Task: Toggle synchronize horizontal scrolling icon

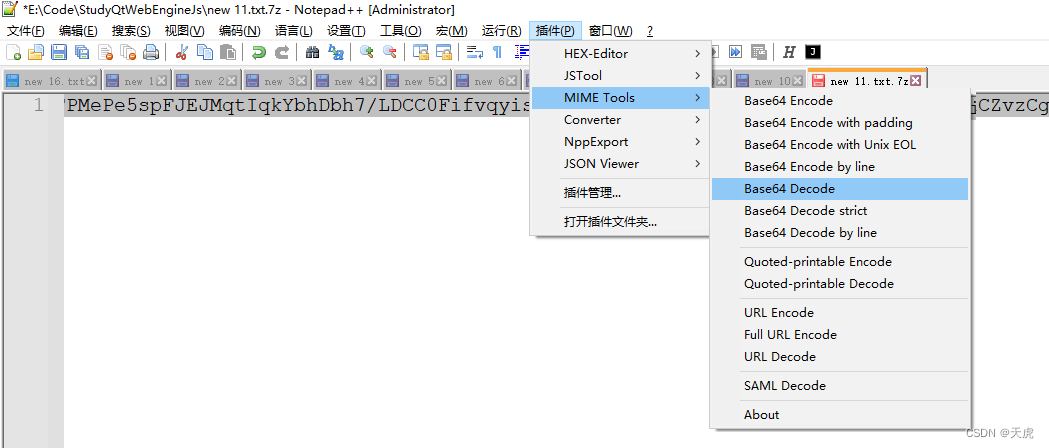Action: 443,52
